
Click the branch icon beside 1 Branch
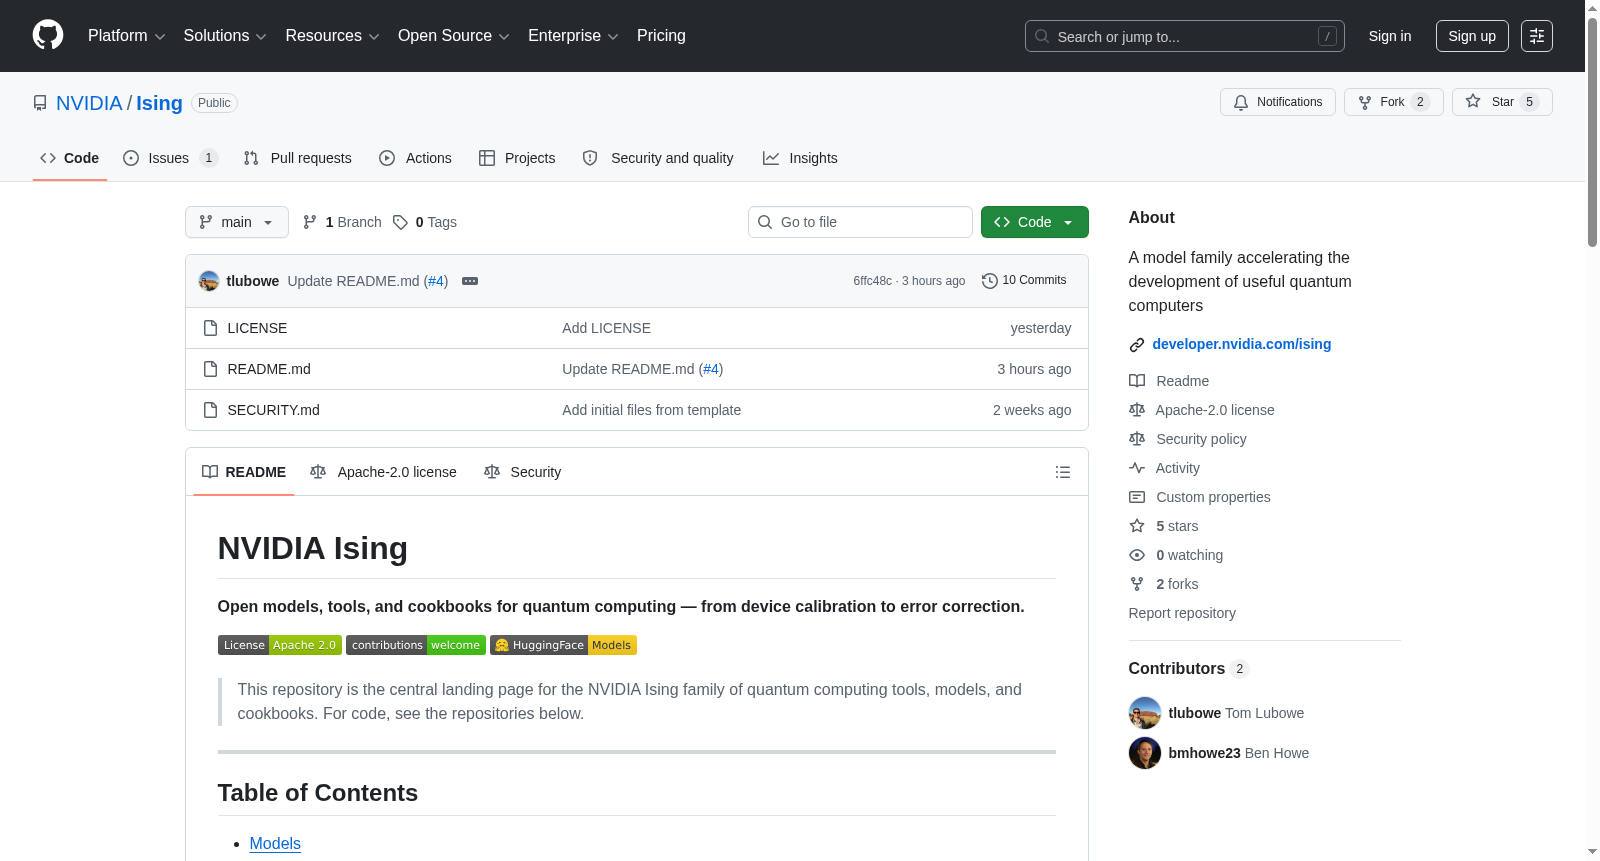[310, 222]
